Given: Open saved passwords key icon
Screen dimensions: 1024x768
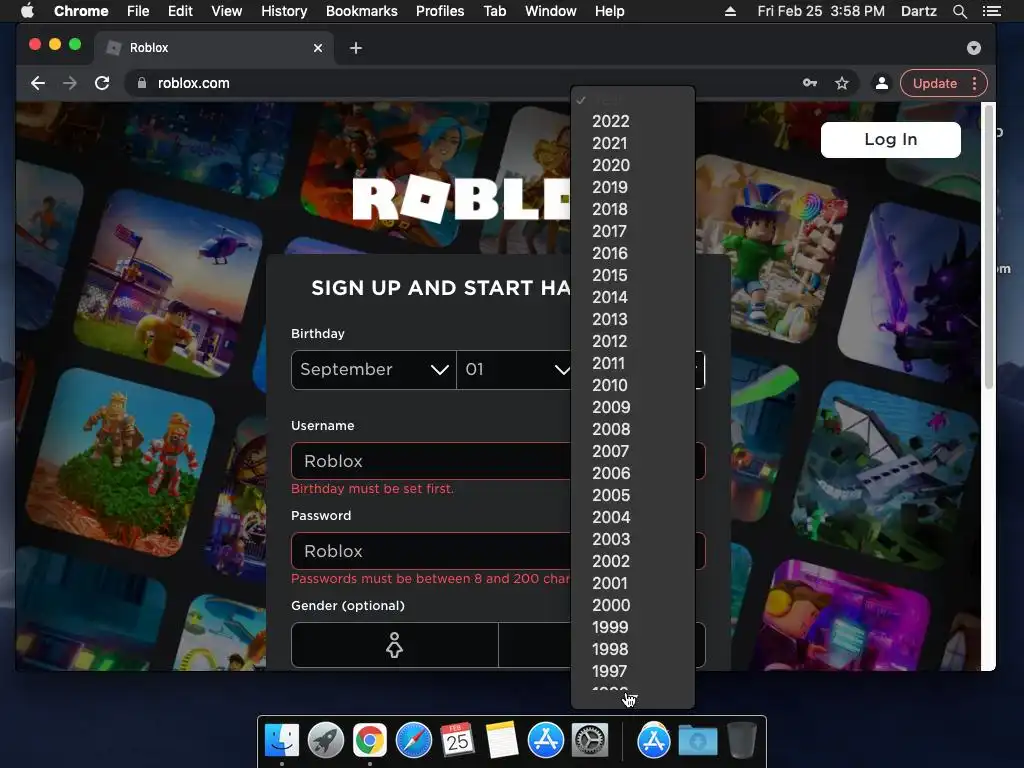Looking at the screenshot, I should click(x=810, y=83).
